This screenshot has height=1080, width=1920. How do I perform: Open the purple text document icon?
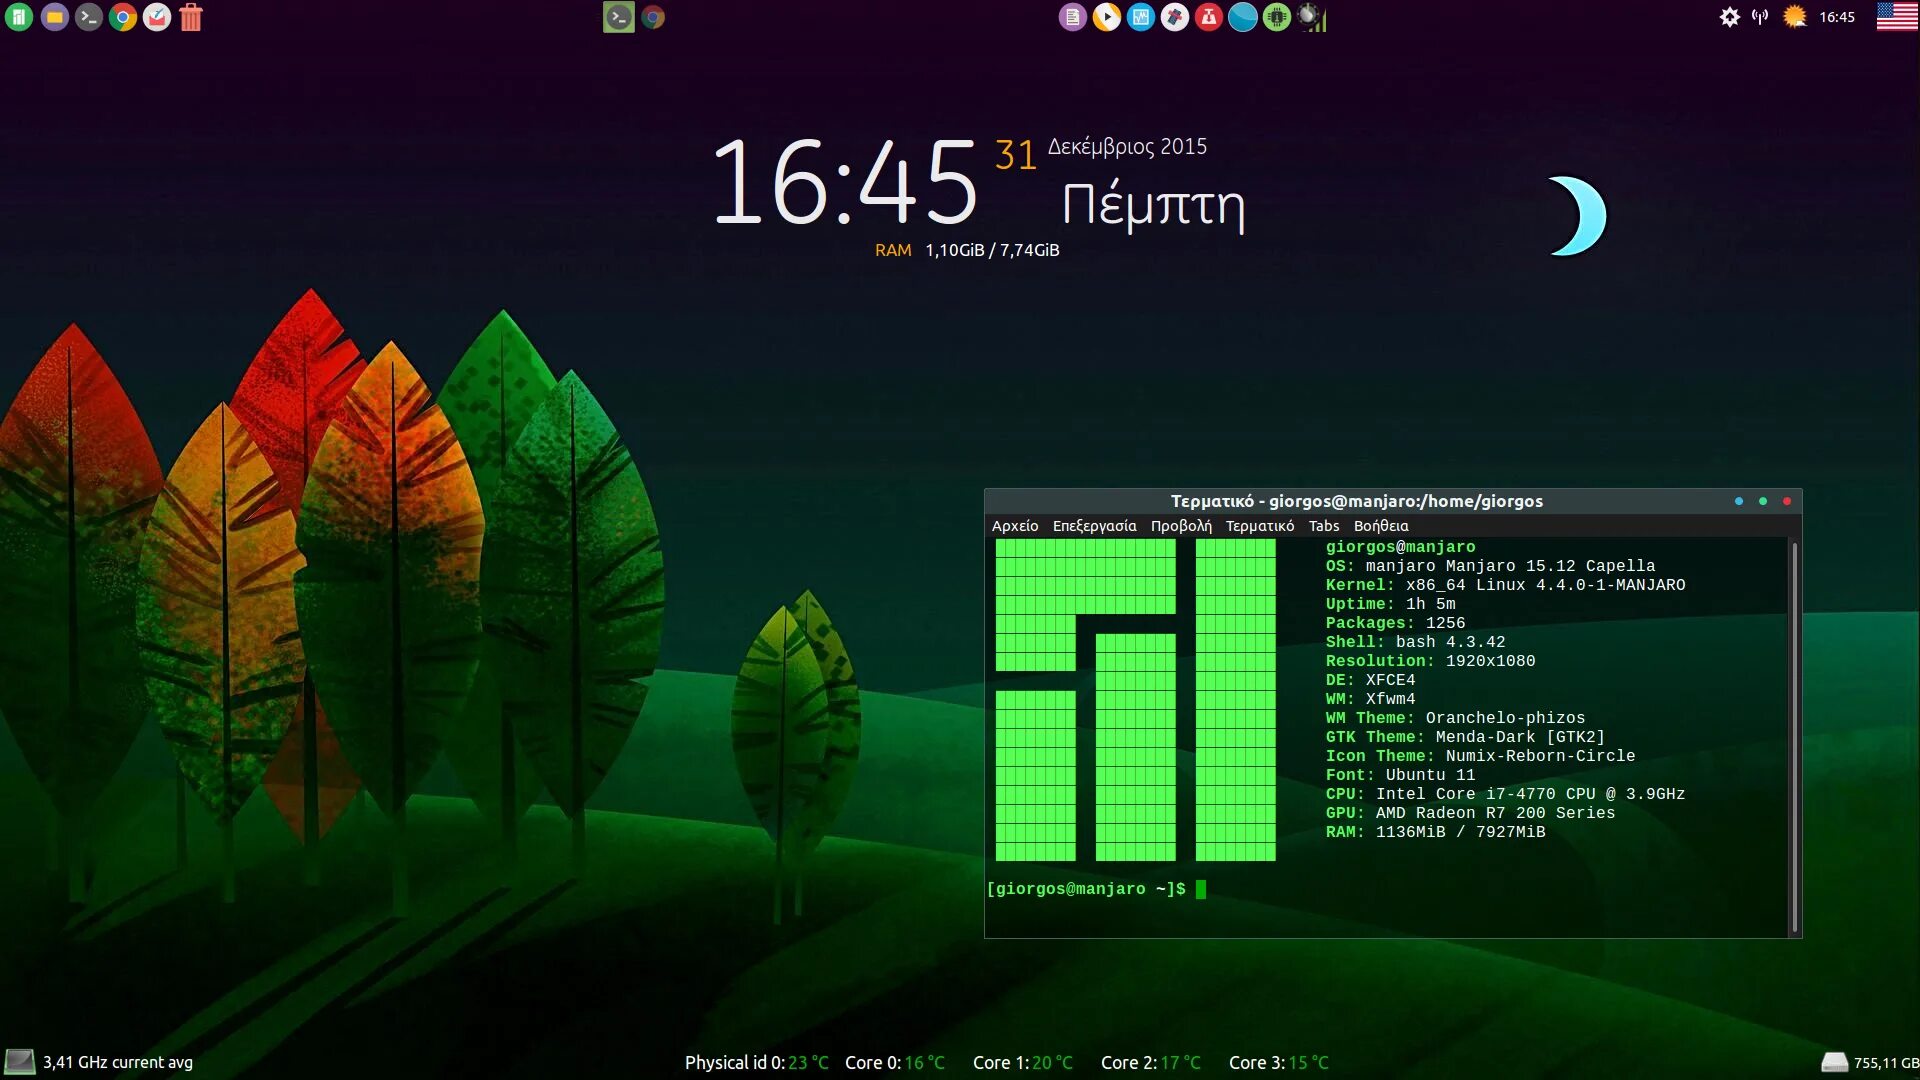click(x=1072, y=17)
